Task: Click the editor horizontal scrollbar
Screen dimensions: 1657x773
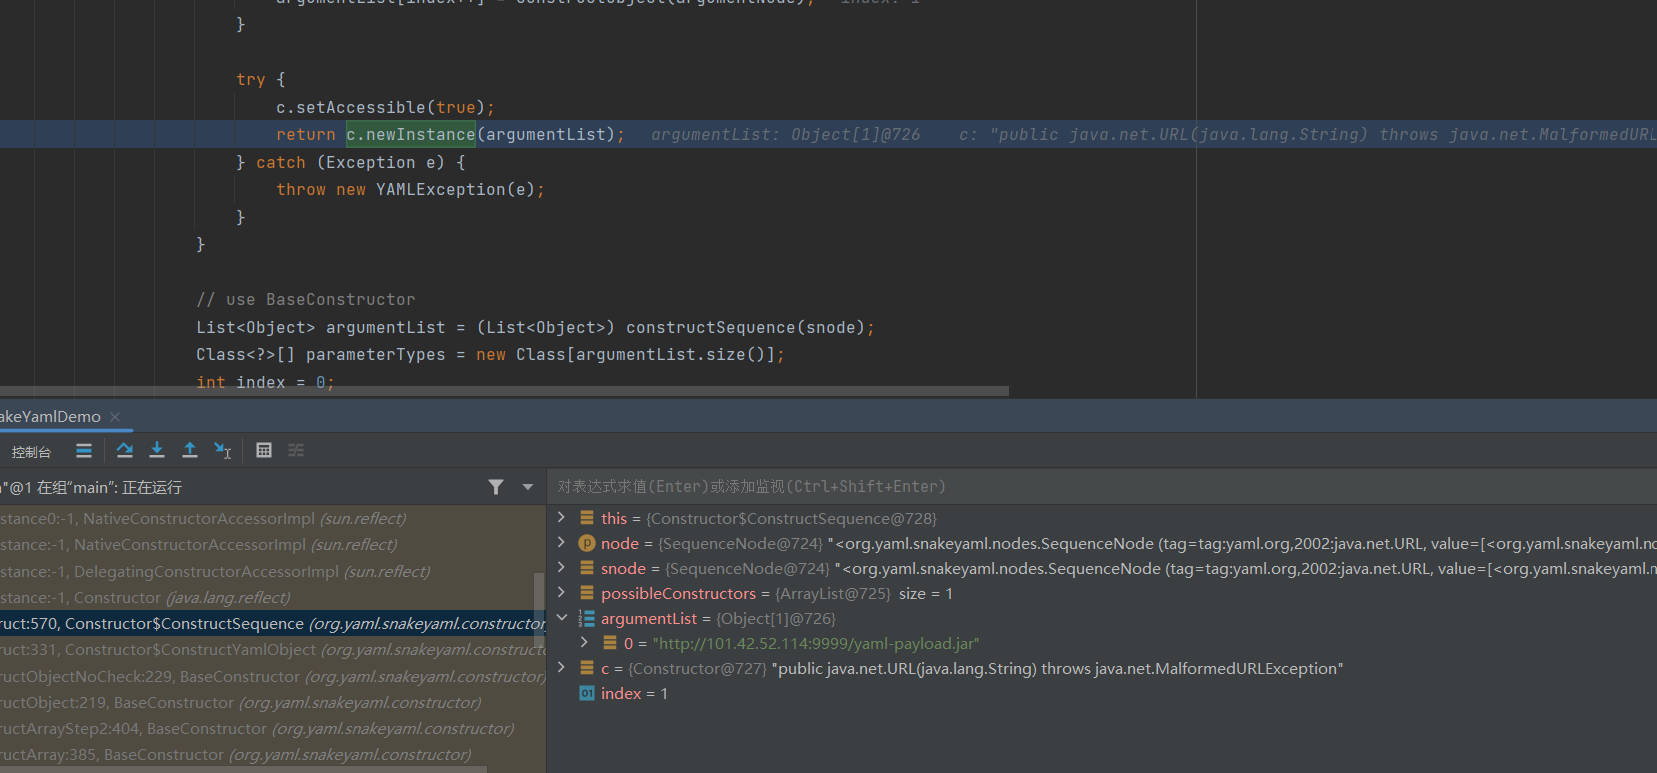Action: (504, 391)
